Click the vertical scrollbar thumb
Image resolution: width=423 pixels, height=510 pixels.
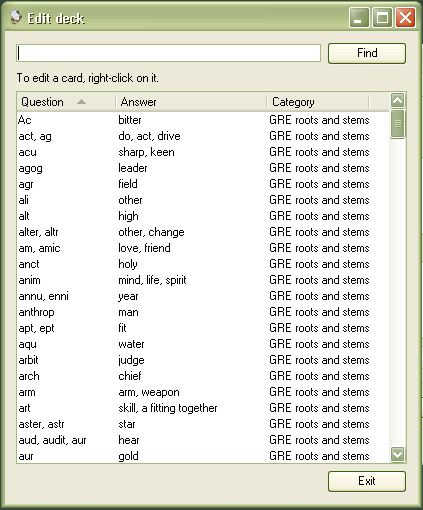(397, 124)
